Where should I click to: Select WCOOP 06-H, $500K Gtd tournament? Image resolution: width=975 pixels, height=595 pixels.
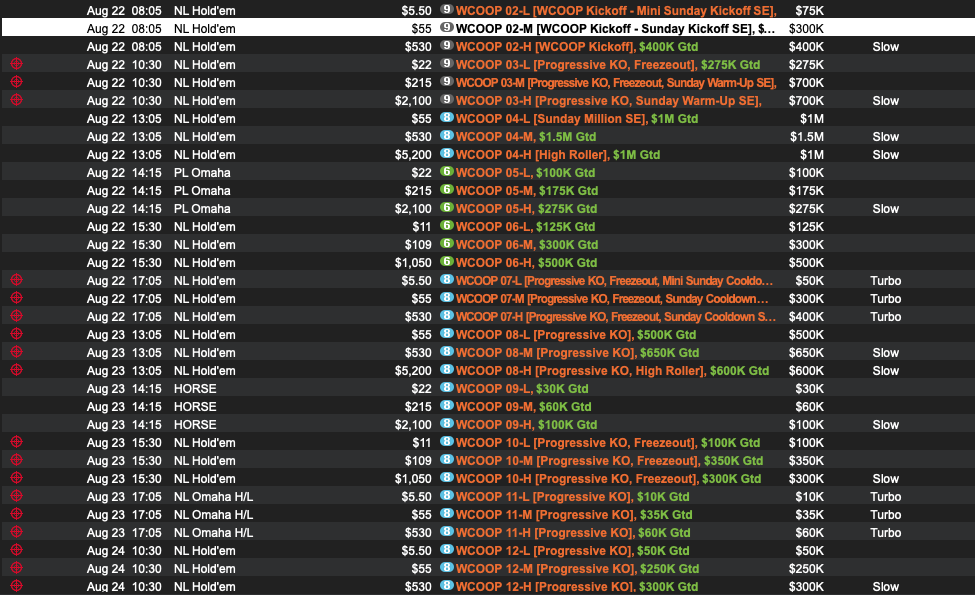click(x=527, y=263)
